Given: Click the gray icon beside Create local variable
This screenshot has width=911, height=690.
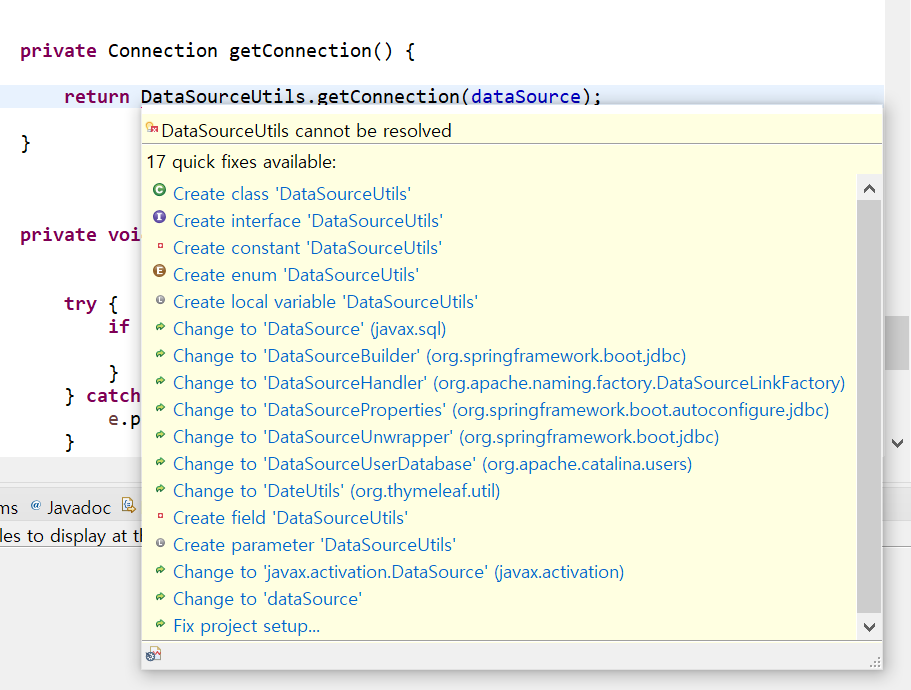Looking at the screenshot, I should (x=160, y=299).
